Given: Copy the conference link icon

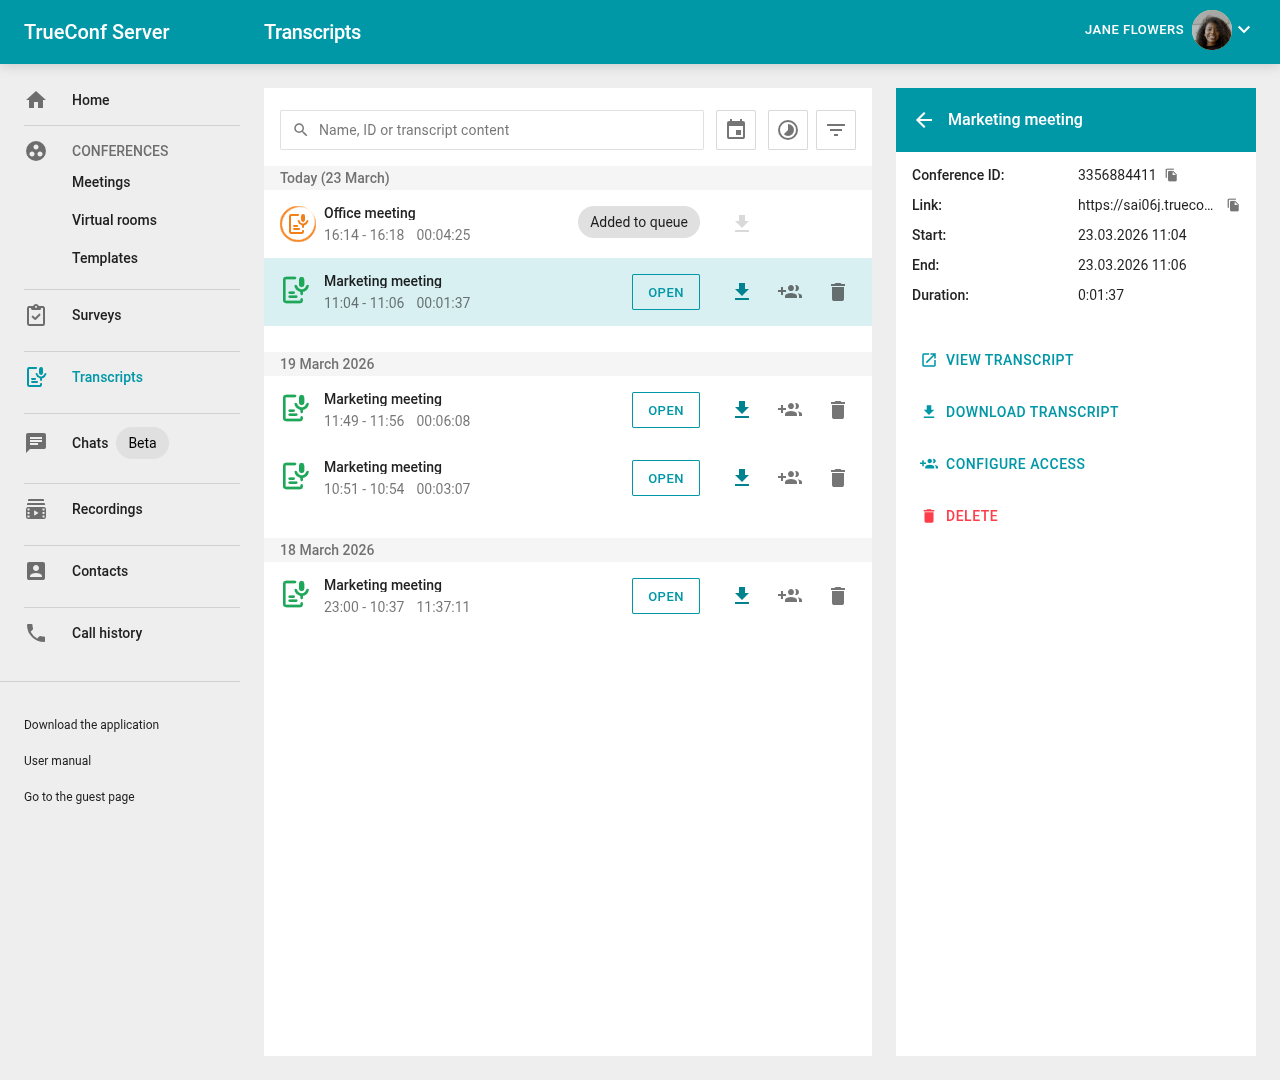Looking at the screenshot, I should pos(1234,205).
